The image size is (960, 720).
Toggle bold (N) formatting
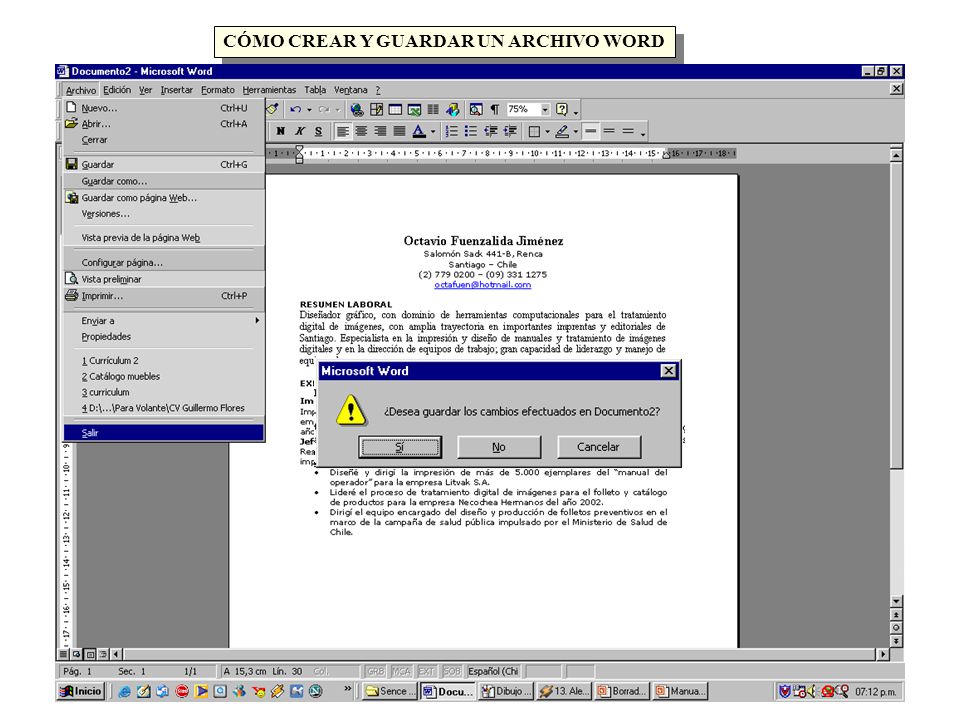click(280, 131)
